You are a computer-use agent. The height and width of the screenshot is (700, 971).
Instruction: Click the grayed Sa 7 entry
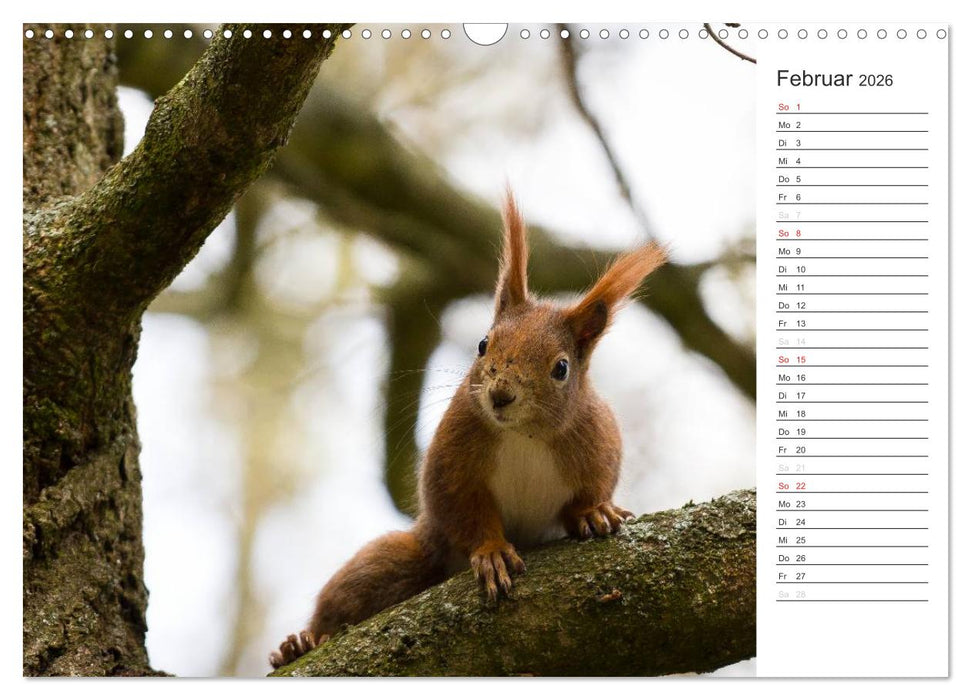pos(790,215)
